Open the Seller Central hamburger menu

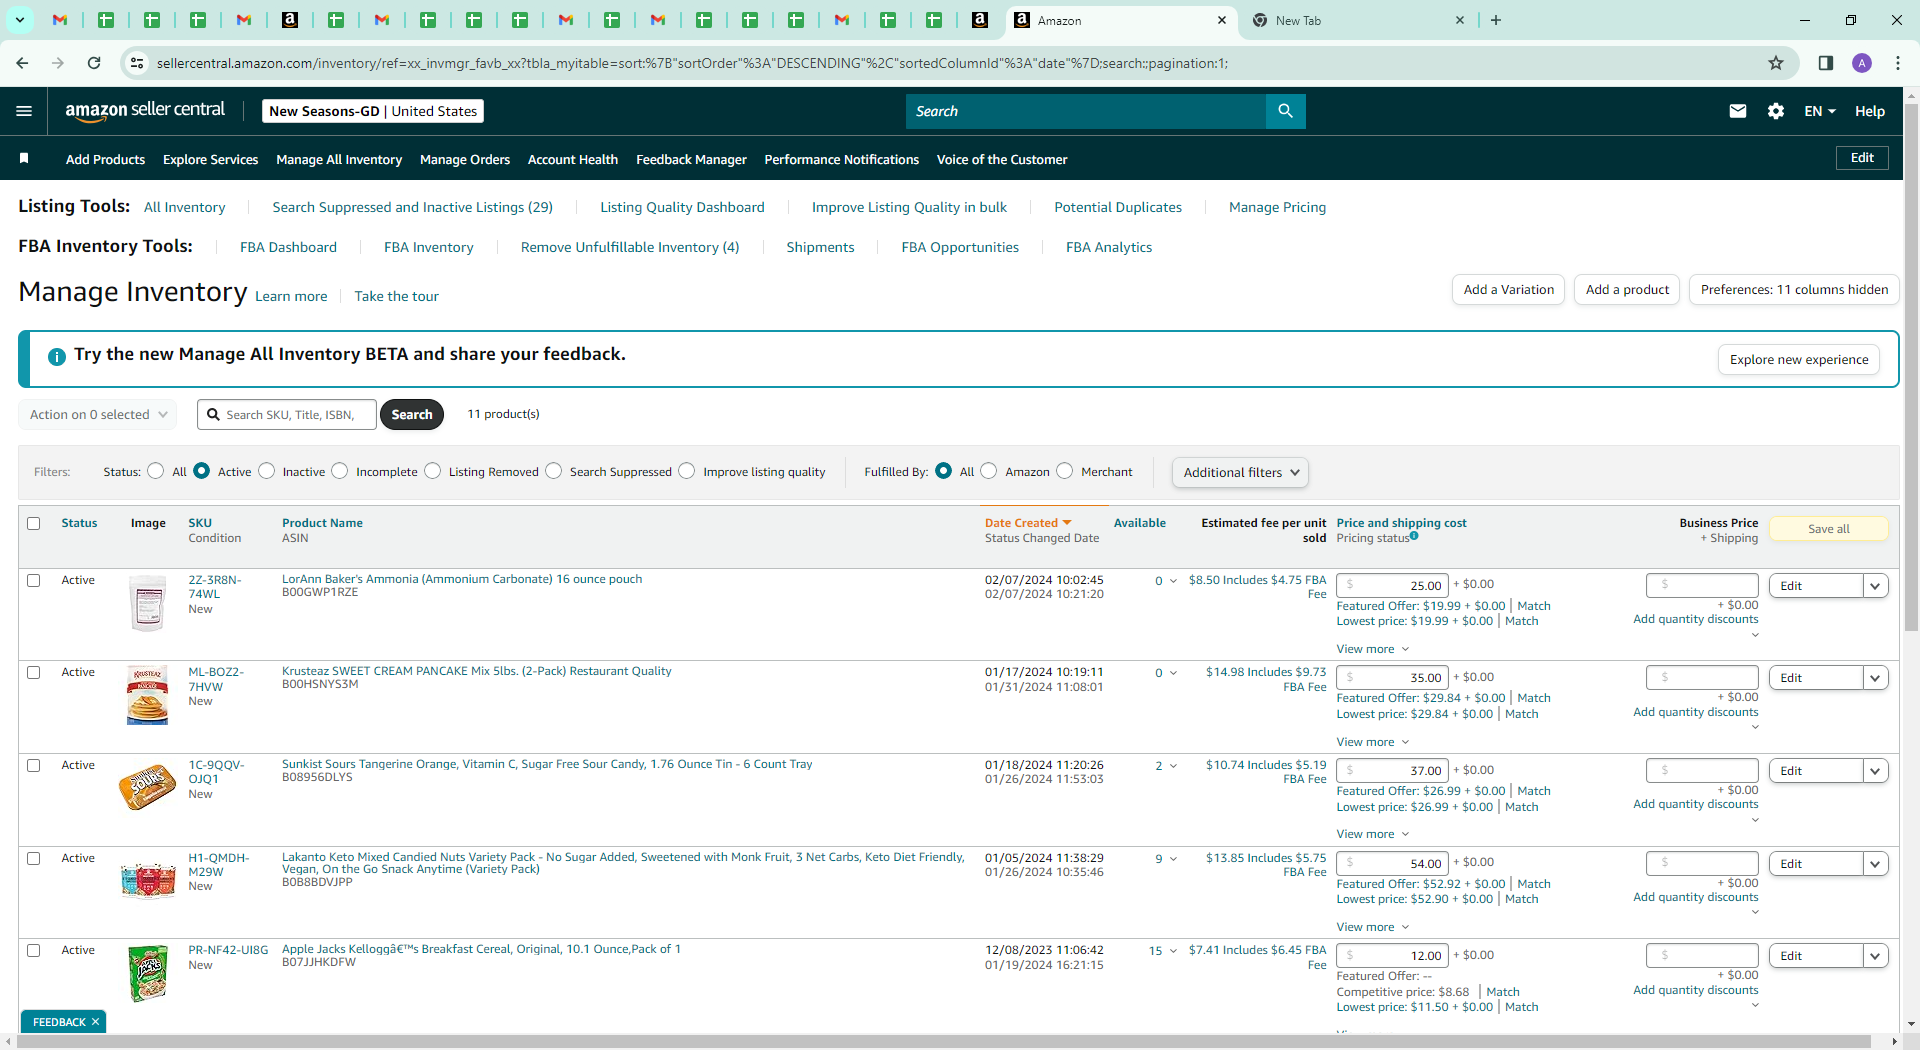point(24,111)
